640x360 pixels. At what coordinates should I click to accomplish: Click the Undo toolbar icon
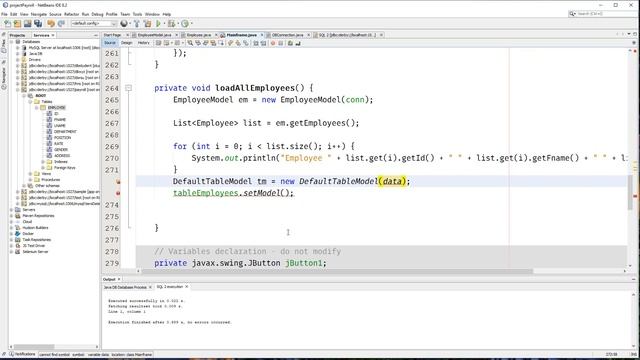tap(51, 24)
